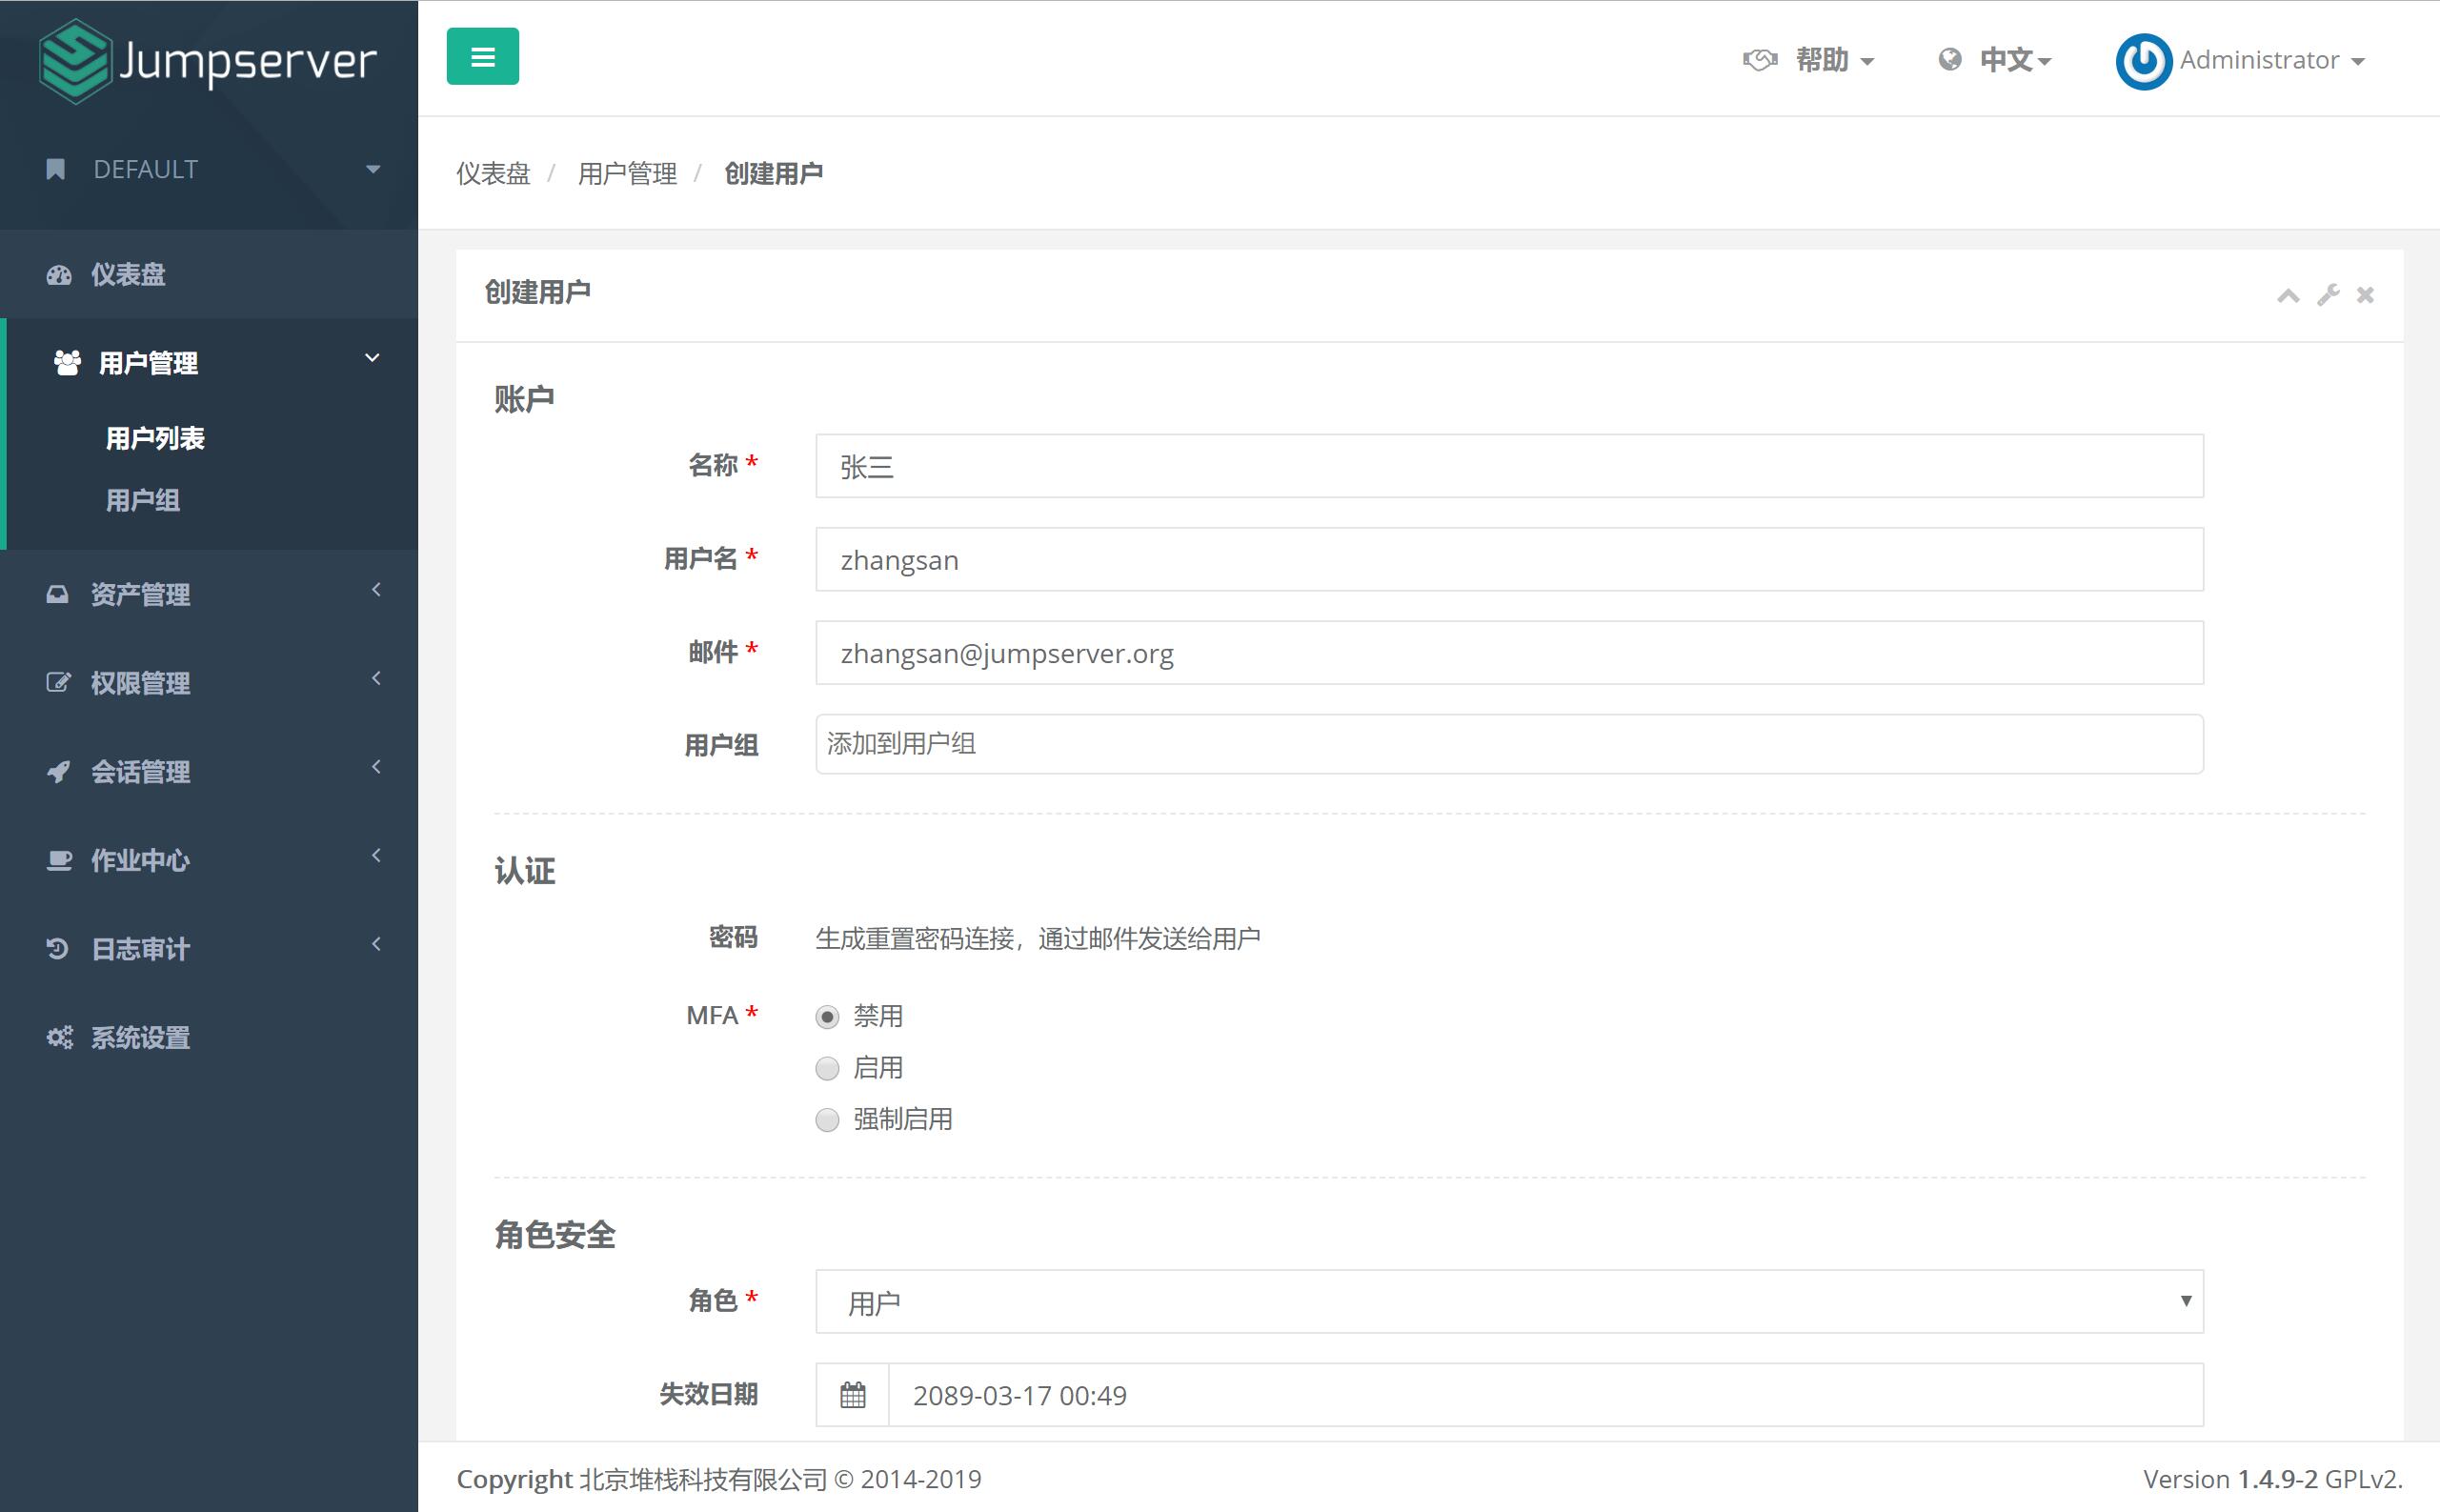Select the 禁用 MFA radio option

(x=827, y=1017)
